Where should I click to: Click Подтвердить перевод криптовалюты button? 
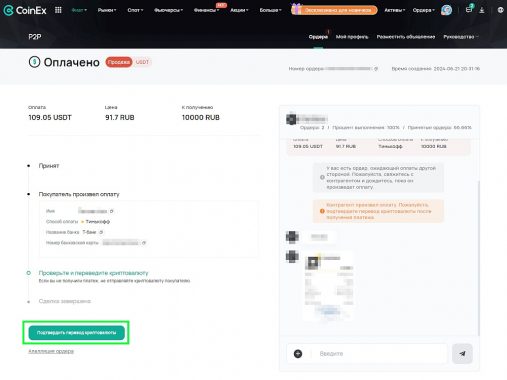[x=76, y=333]
